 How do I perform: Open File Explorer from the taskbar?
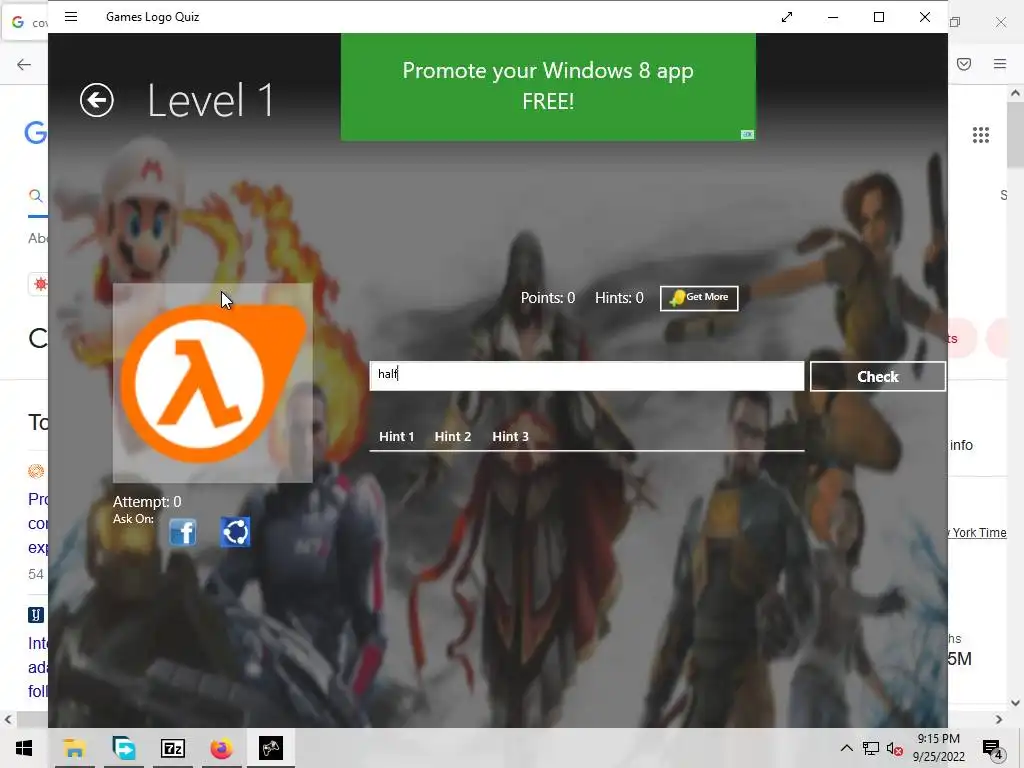pos(74,748)
